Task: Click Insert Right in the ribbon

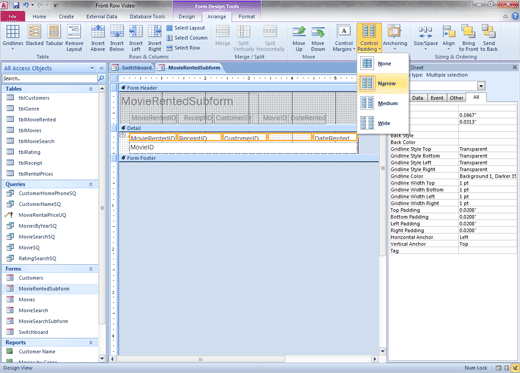Action: click(x=155, y=38)
